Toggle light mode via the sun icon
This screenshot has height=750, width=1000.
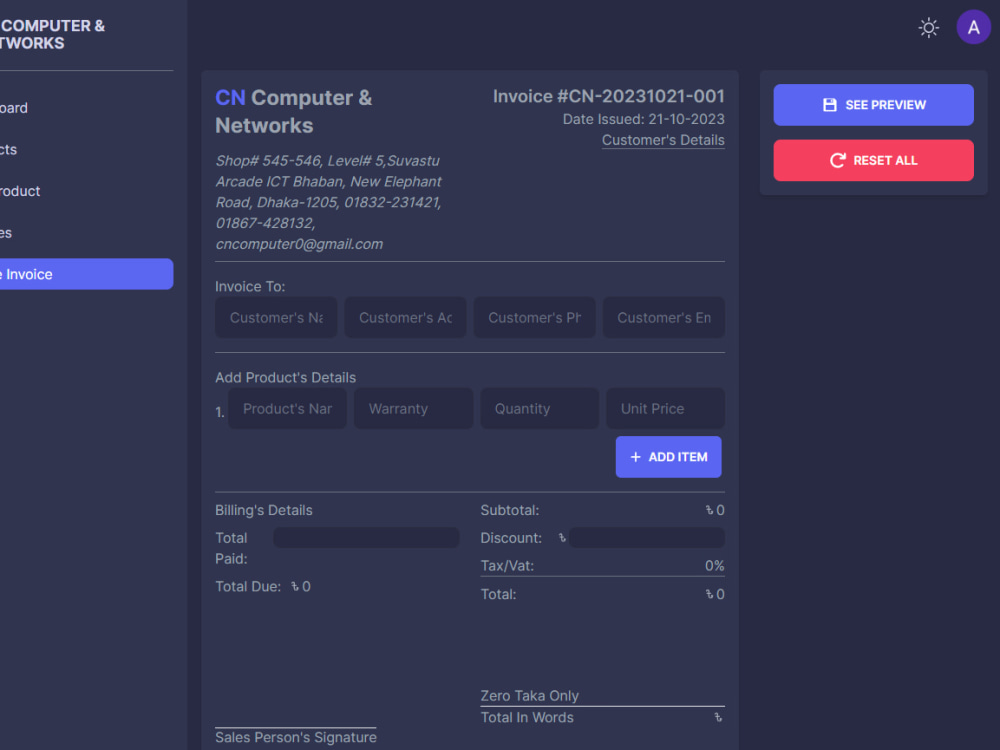(928, 27)
